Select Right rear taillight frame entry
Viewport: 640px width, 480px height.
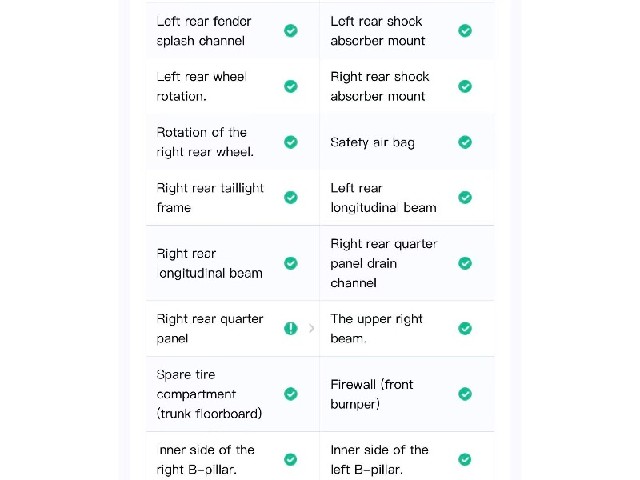(233, 198)
